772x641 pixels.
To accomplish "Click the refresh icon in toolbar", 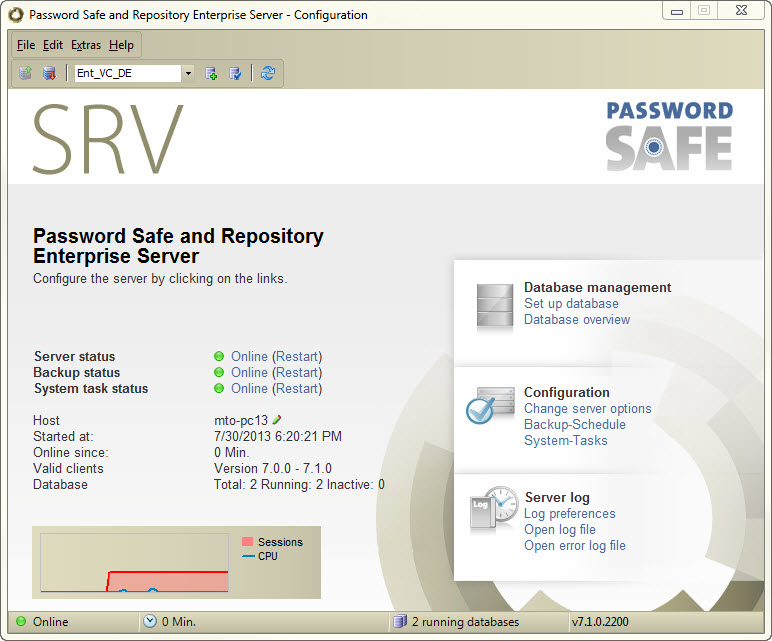I will (268, 73).
